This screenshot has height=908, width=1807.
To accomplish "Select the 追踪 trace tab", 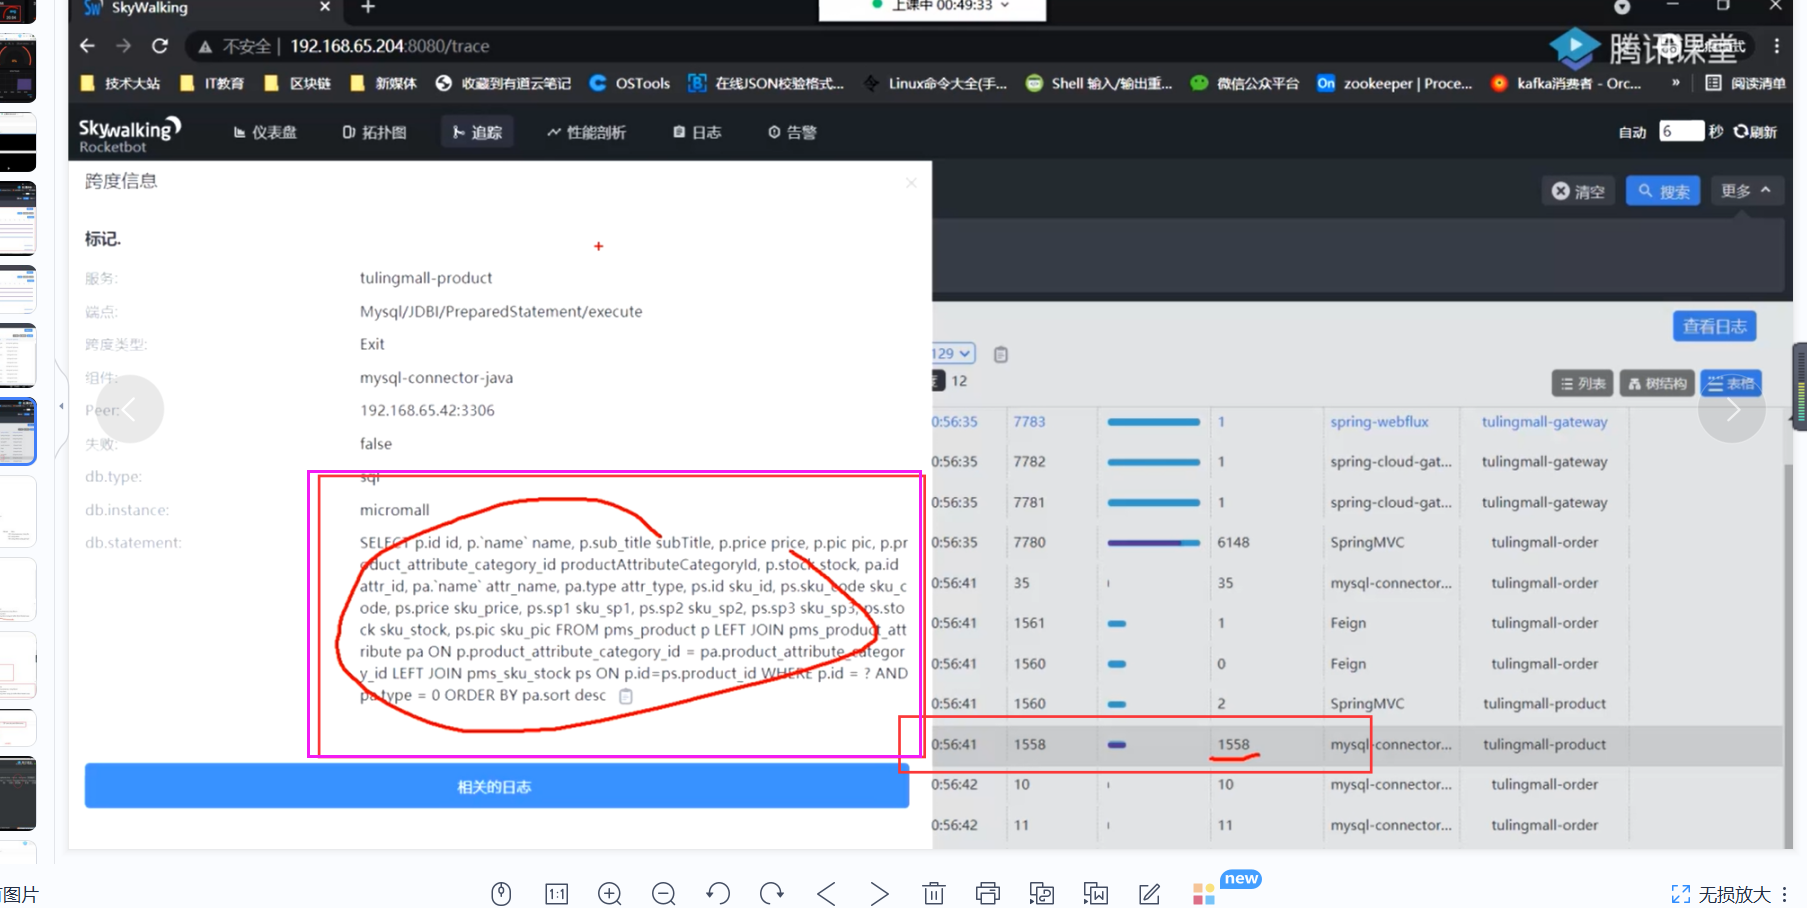I will click(x=477, y=132).
